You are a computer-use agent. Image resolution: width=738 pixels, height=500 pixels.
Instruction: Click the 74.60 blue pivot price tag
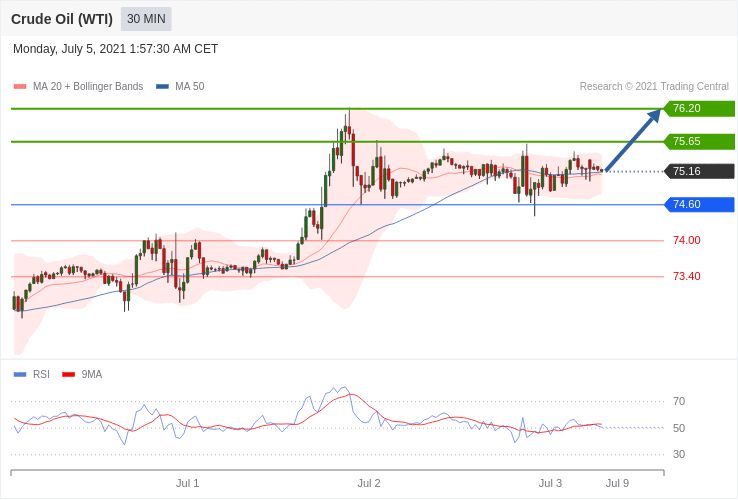pos(699,204)
